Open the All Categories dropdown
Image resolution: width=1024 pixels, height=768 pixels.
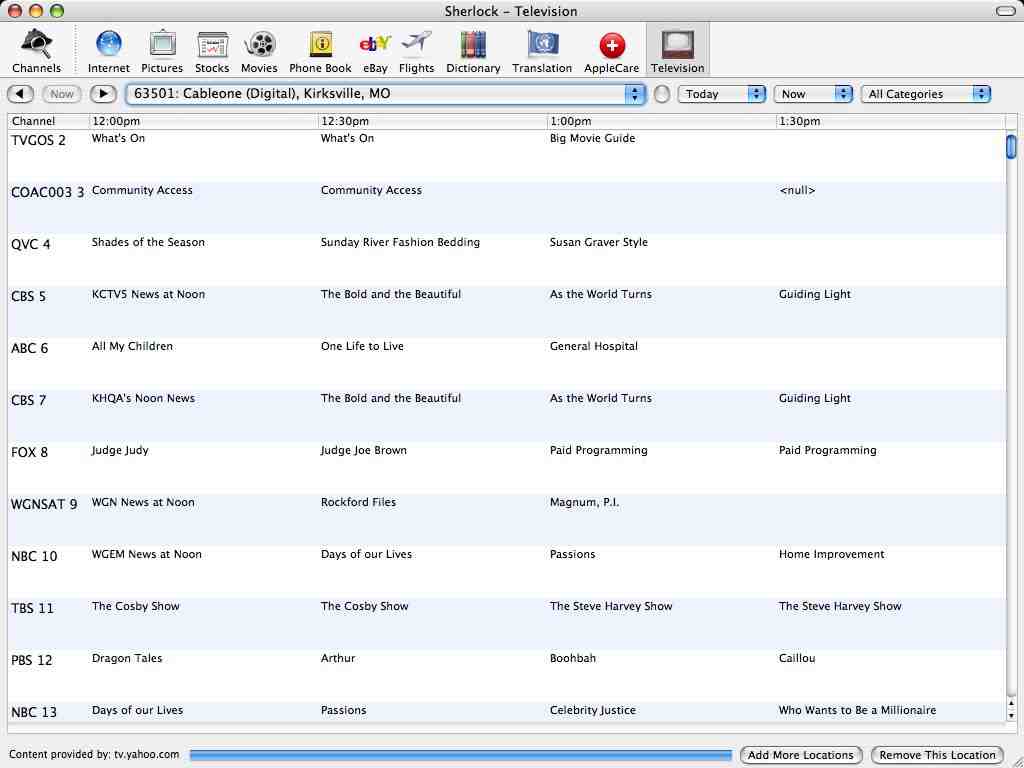pos(926,94)
